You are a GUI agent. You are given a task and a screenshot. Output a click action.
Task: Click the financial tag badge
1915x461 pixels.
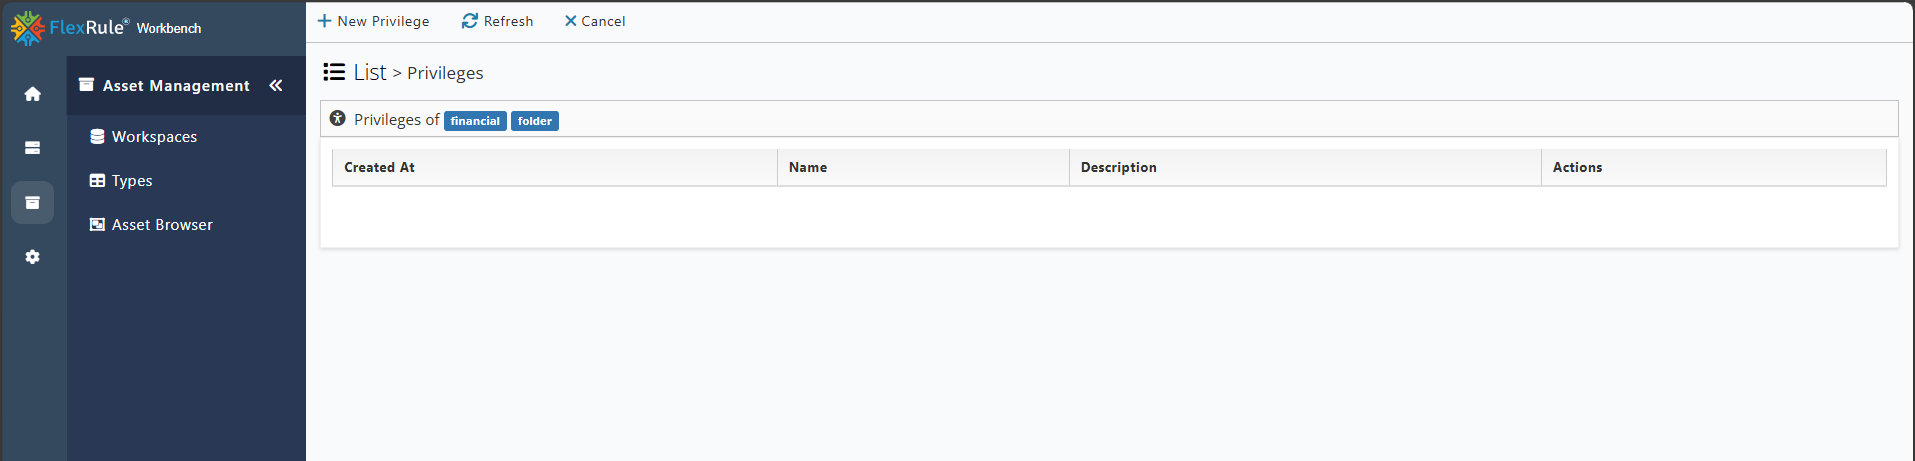(475, 121)
